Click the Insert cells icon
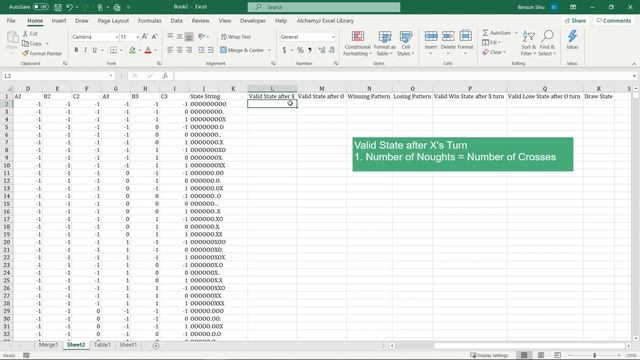This screenshot has width=640, height=360. (x=431, y=36)
